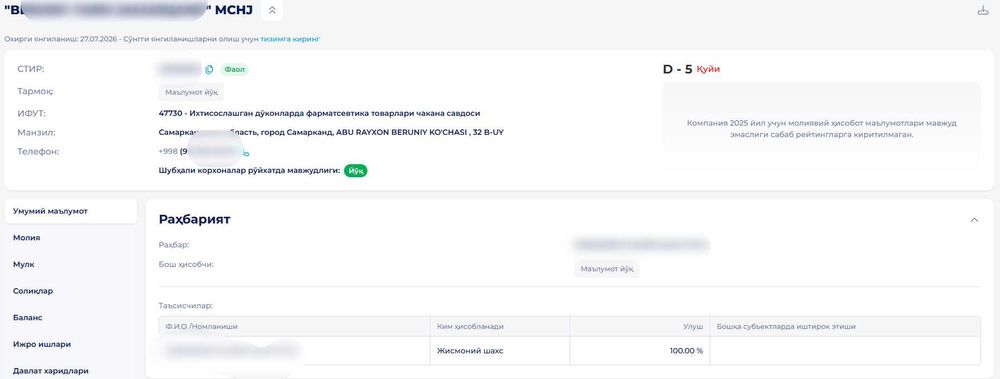Open the 'Ижро ишлари' sidebar section
Viewport: 1000px width, 379px height.
(42, 344)
